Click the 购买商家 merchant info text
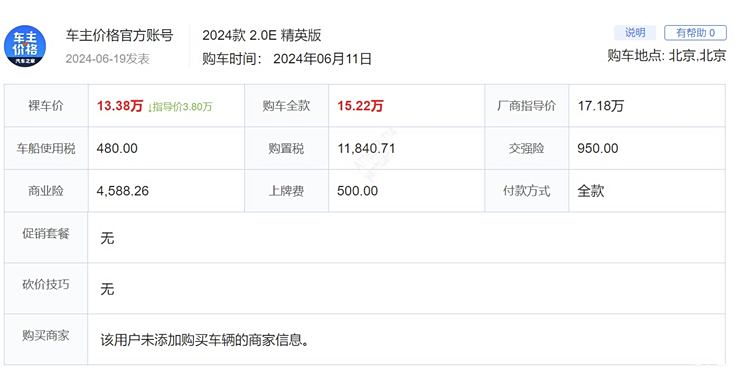 coord(205,340)
